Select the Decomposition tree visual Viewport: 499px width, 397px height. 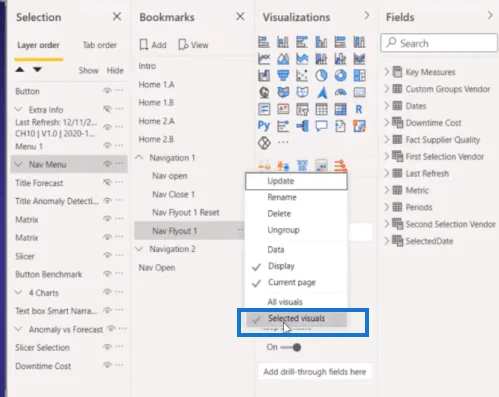click(302, 126)
